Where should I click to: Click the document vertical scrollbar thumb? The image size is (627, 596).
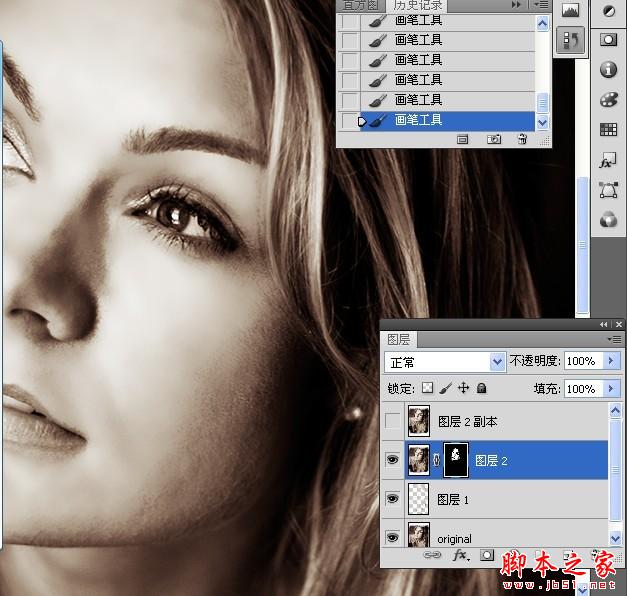coord(583,244)
